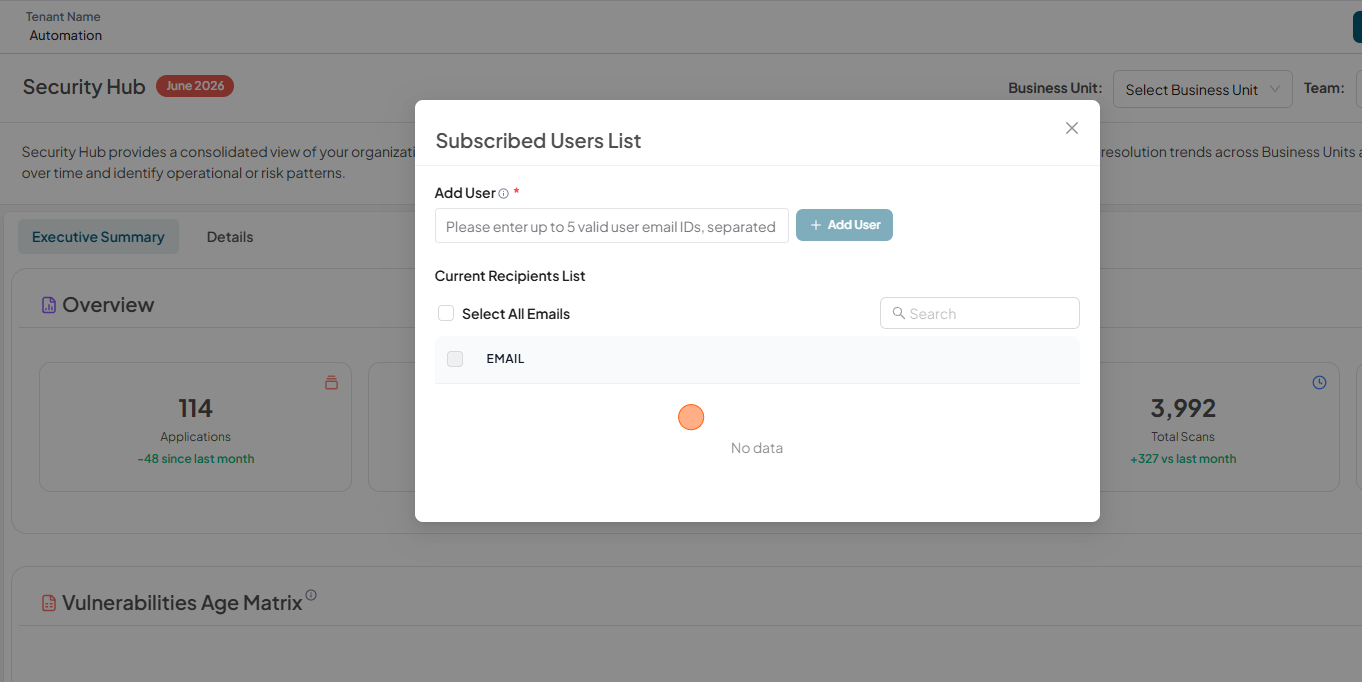
Task: Click the Add User button
Action: click(x=844, y=225)
